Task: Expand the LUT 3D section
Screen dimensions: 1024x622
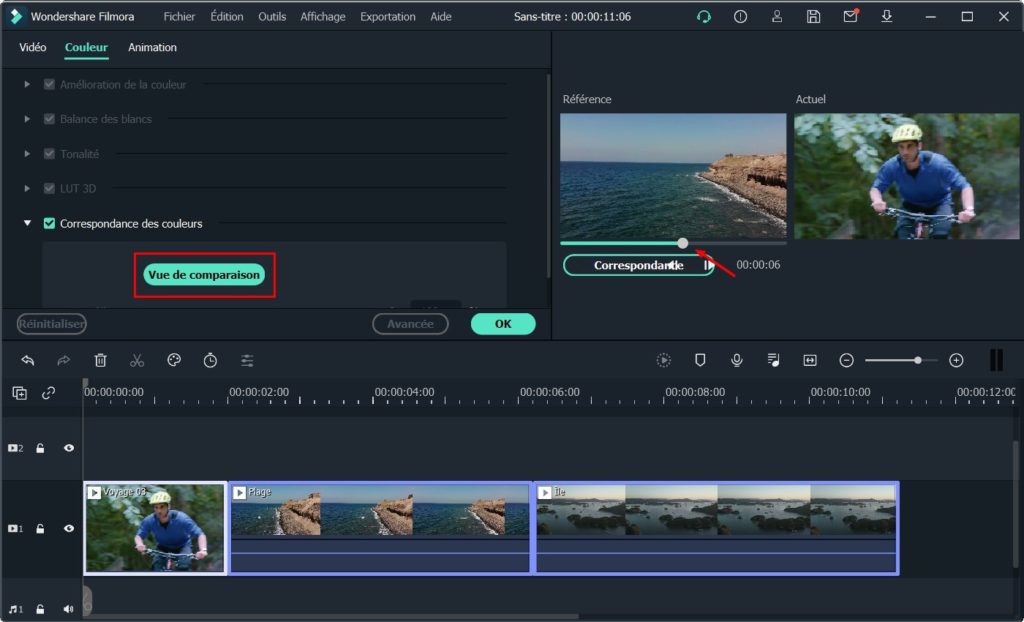Action: point(27,188)
